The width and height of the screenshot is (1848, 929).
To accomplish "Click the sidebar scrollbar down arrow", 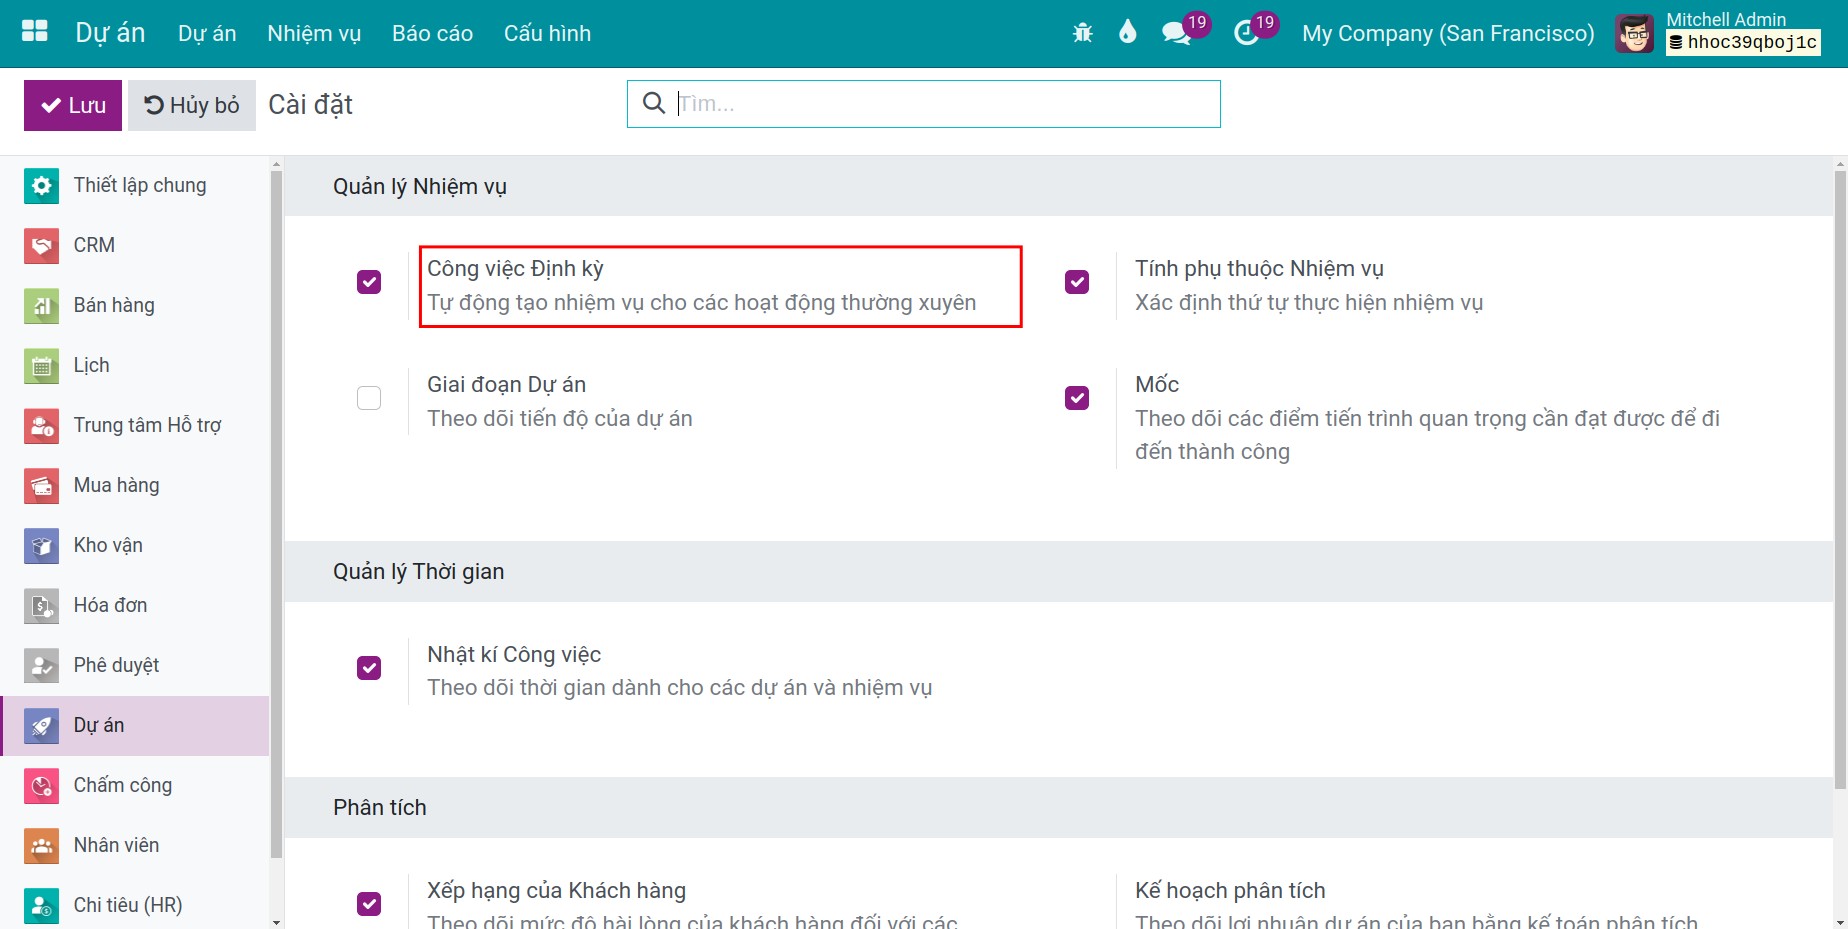I will pos(277,921).
